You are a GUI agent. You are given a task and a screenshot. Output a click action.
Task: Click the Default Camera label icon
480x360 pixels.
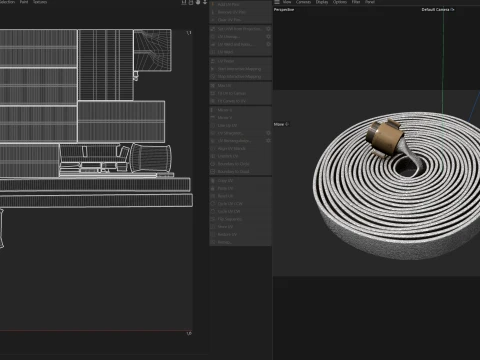(453, 10)
